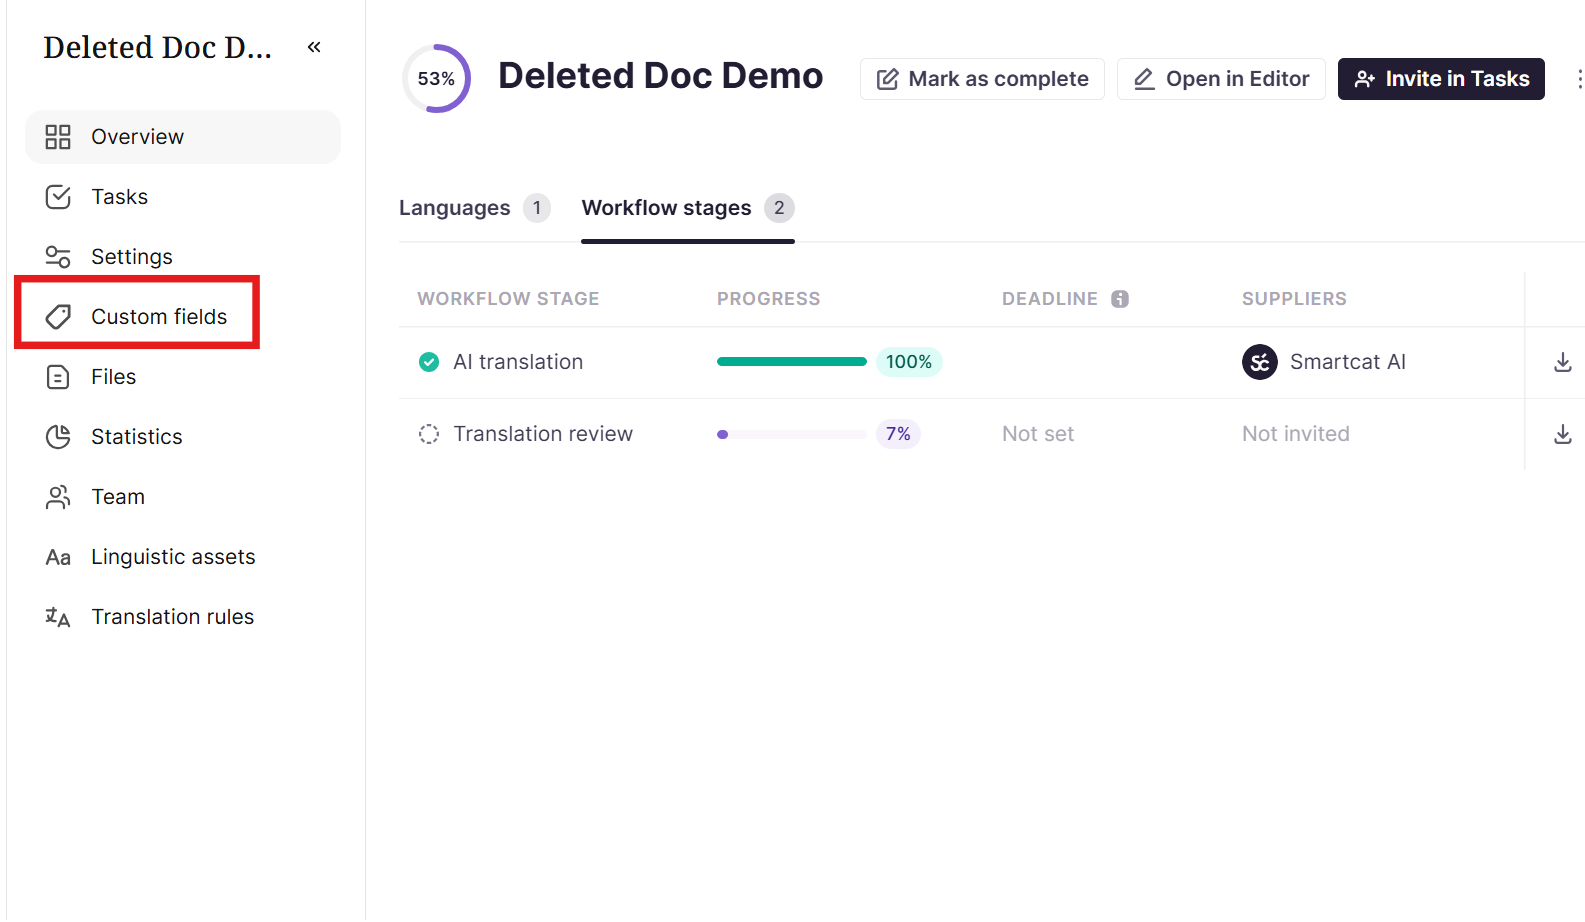The height and width of the screenshot is (922, 1585).
Task: Open the more options kebab menu
Action: 1579,79
